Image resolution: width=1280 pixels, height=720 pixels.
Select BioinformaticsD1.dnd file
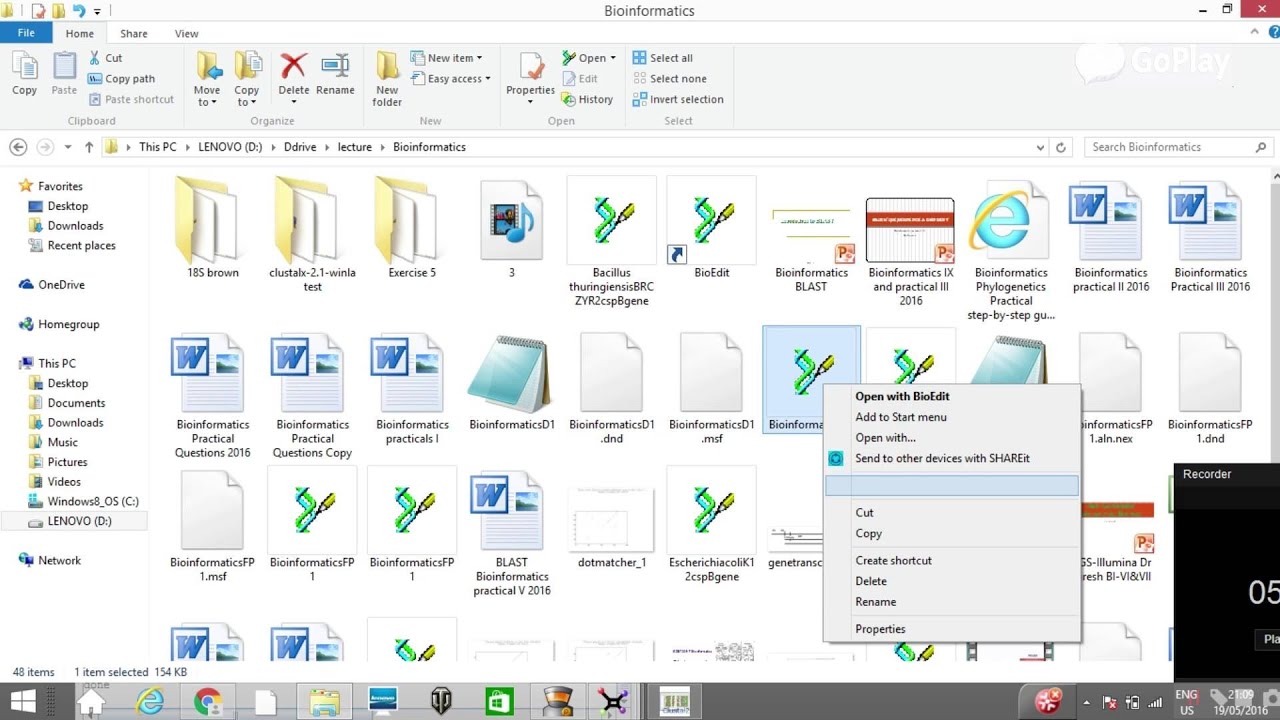612,389
